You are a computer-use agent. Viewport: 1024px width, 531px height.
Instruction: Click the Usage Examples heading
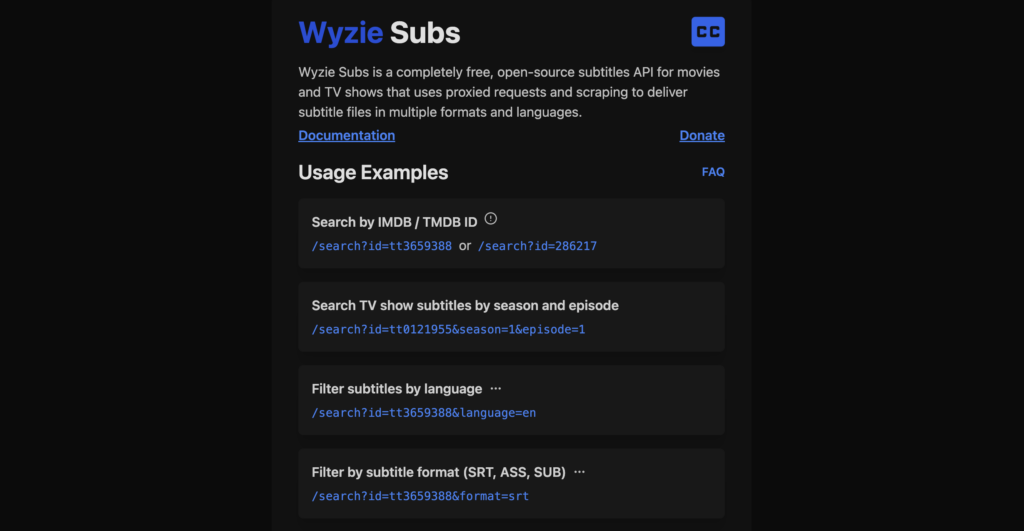373,173
